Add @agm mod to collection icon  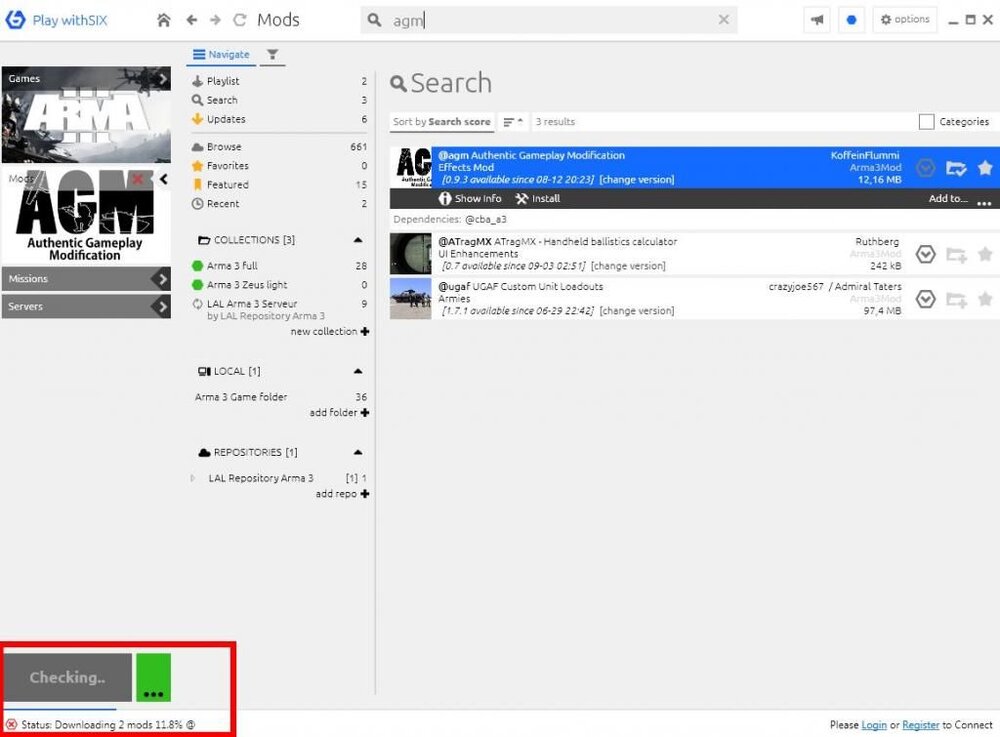[x=956, y=168]
